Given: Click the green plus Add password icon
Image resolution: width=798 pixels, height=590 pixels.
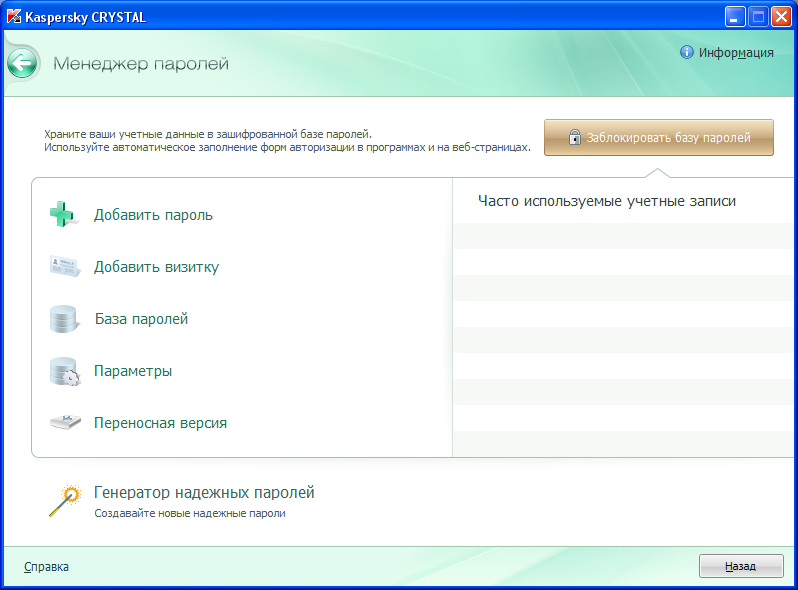Looking at the screenshot, I should (63, 214).
